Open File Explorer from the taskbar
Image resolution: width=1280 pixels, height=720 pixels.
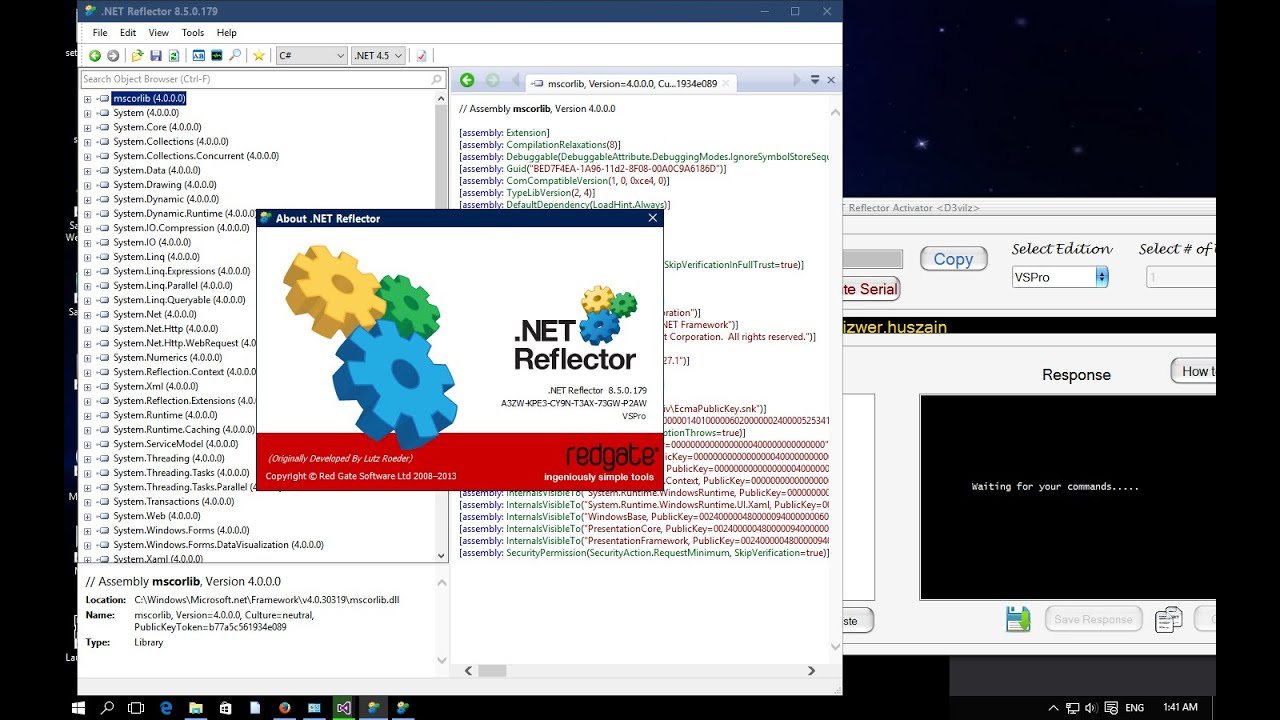coord(196,707)
